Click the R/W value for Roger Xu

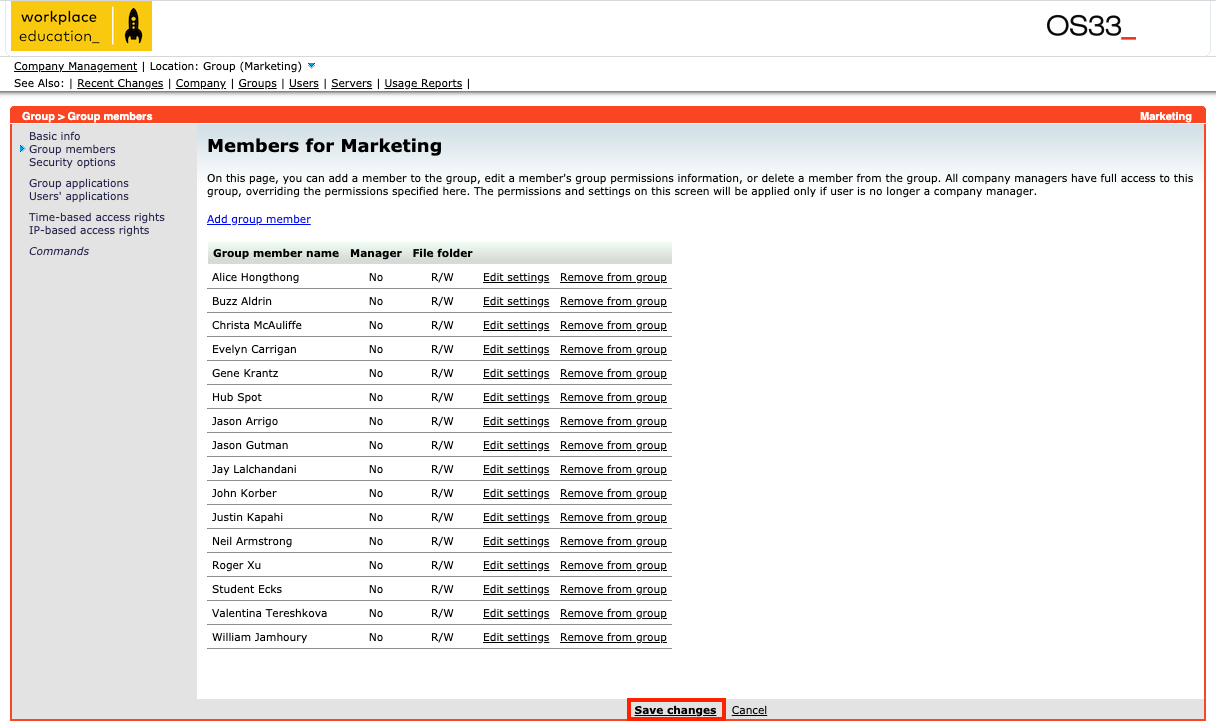coord(442,565)
